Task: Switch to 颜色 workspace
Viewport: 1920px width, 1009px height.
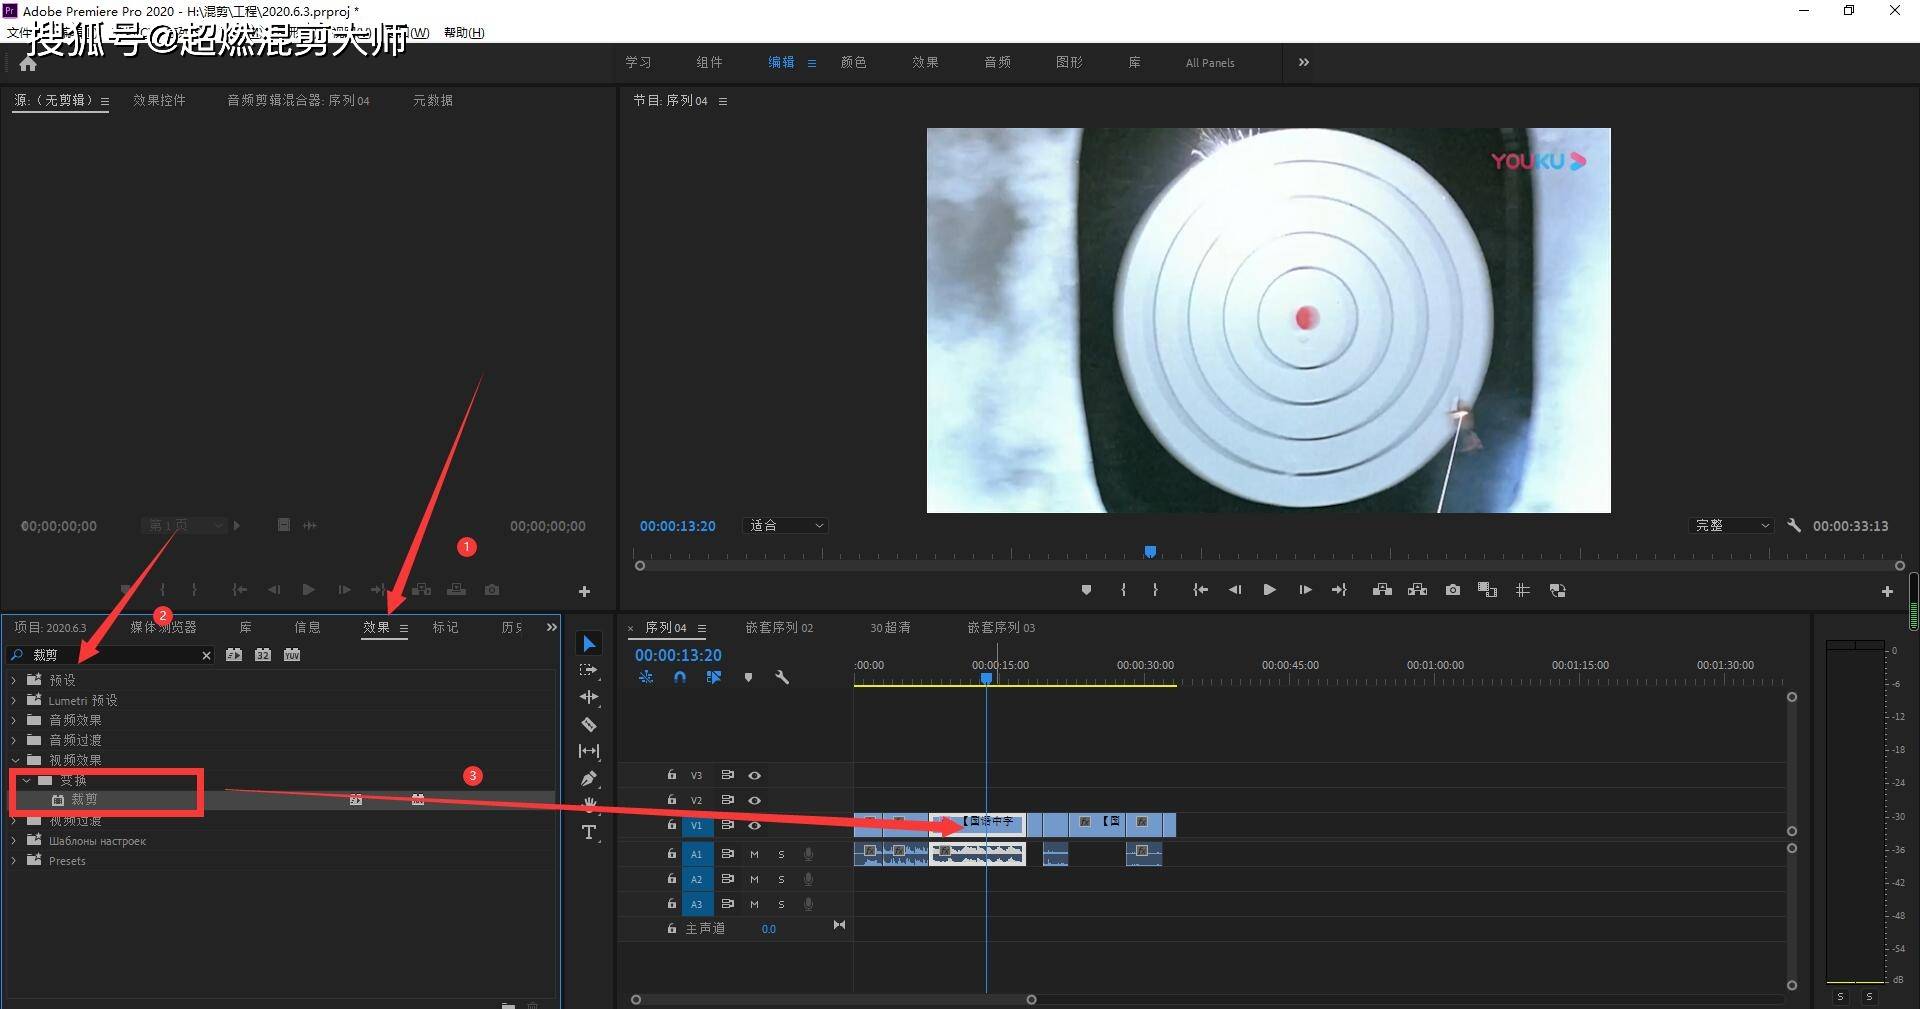Action: (x=853, y=62)
